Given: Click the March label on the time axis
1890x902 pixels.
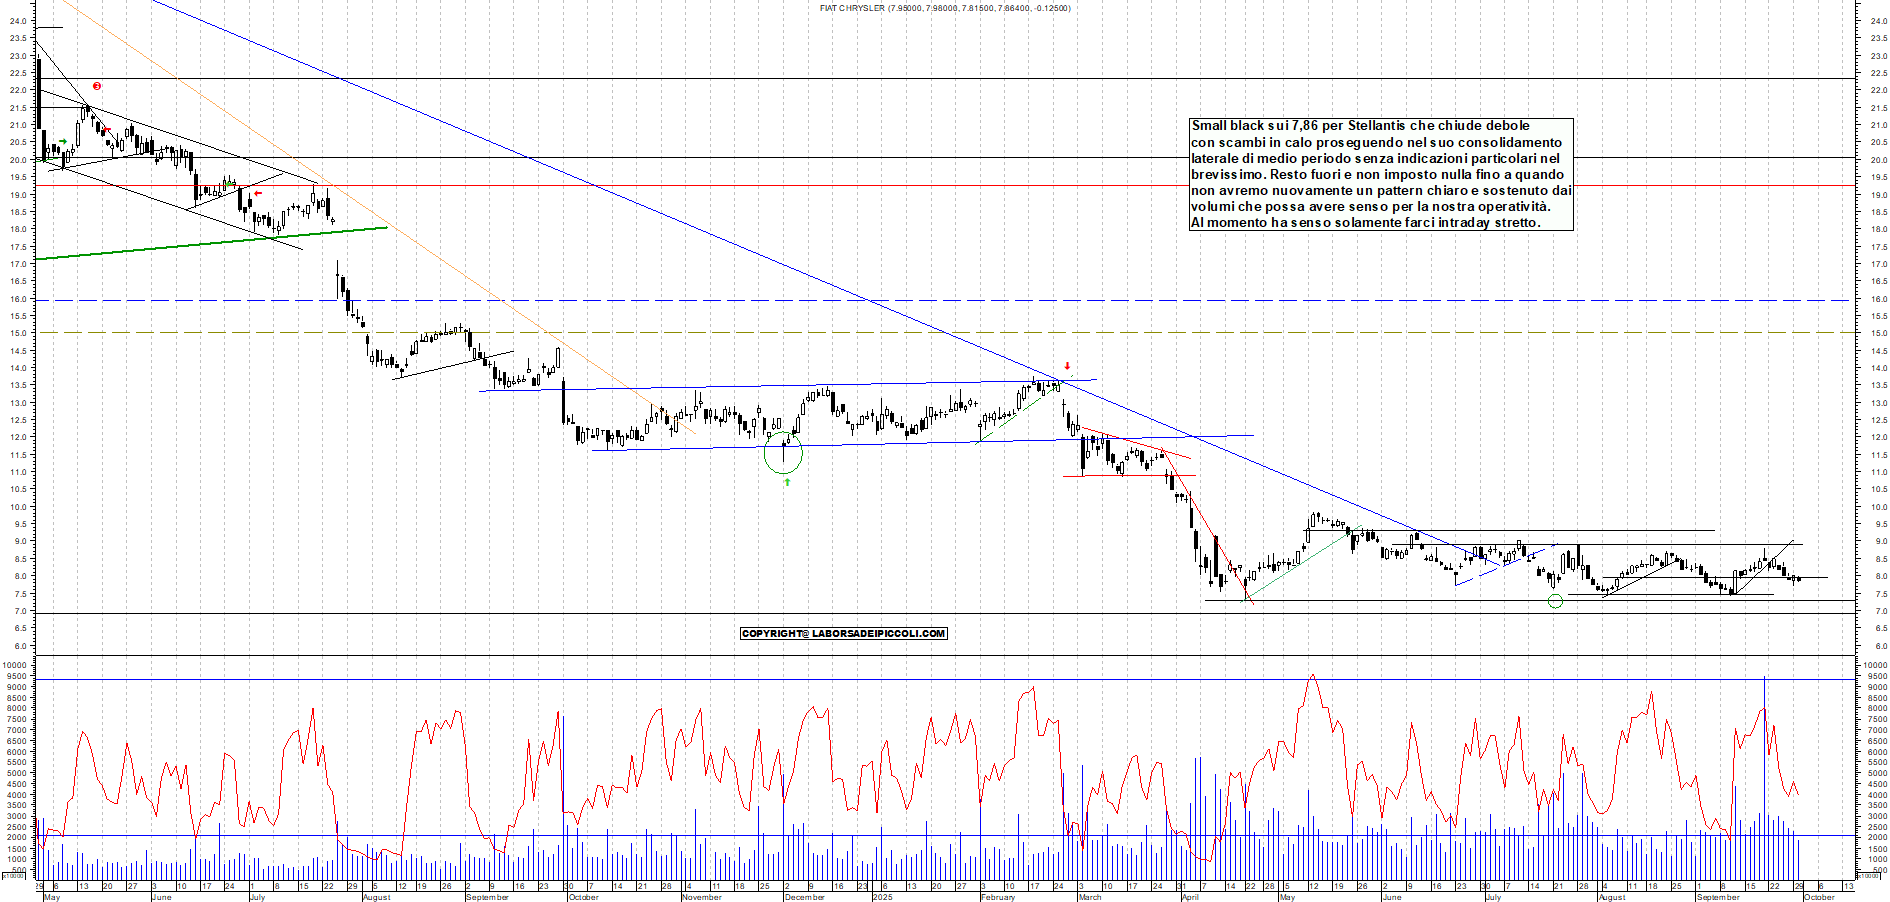Looking at the screenshot, I should click(x=1089, y=897).
